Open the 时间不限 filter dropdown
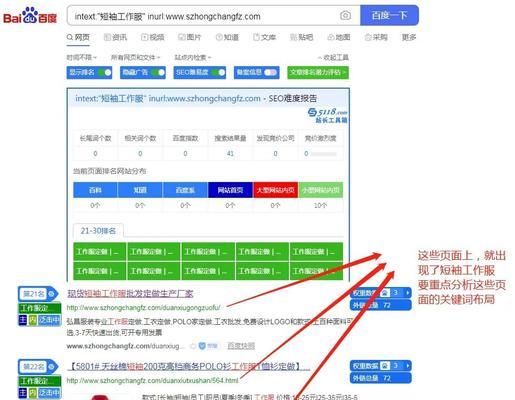The height and width of the screenshot is (400, 515). [x=81, y=58]
